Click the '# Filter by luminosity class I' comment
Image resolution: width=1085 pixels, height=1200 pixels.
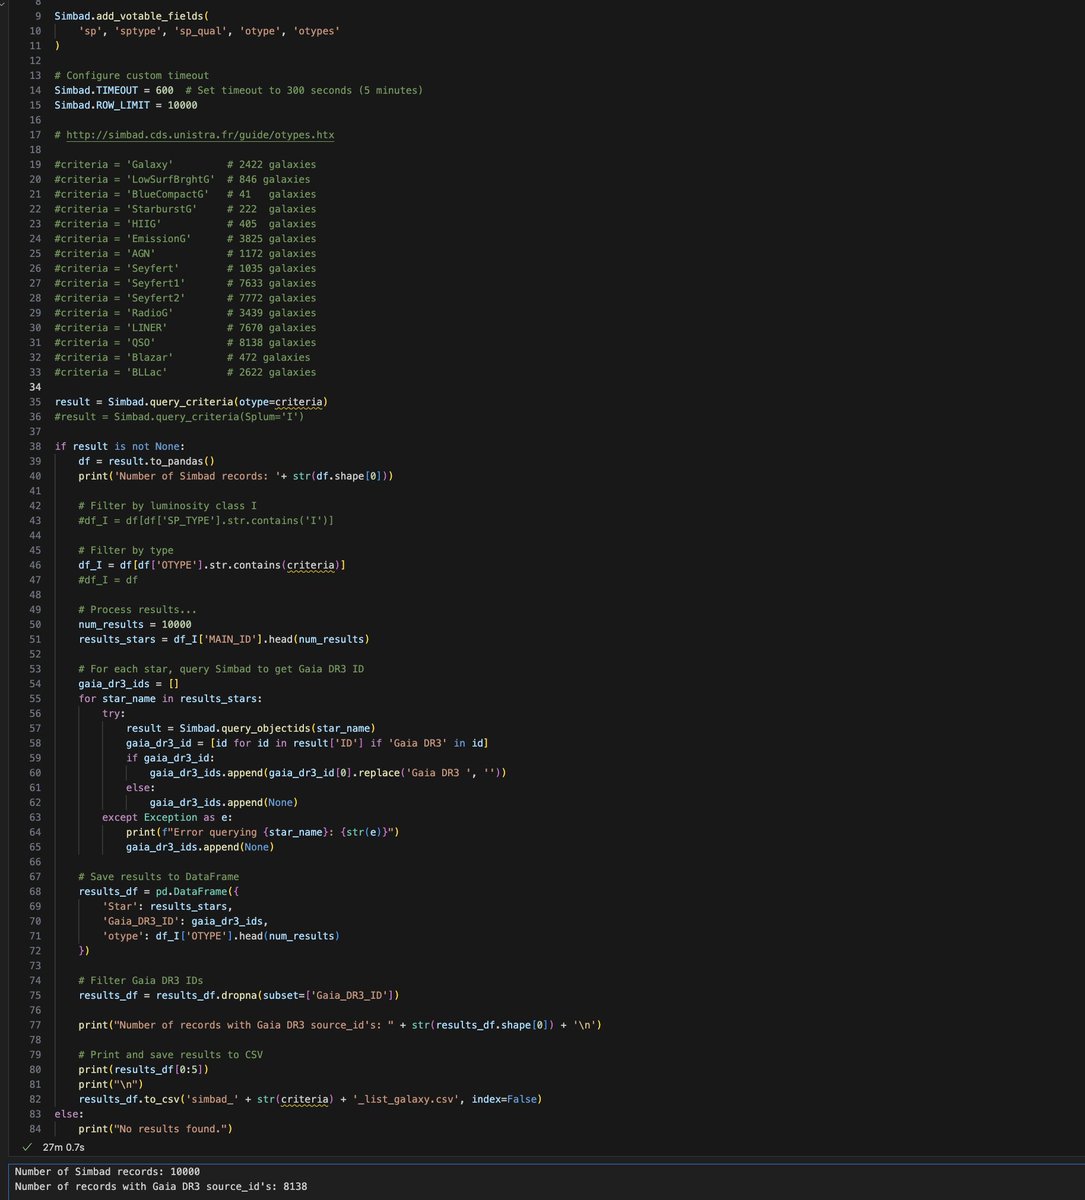coord(167,506)
